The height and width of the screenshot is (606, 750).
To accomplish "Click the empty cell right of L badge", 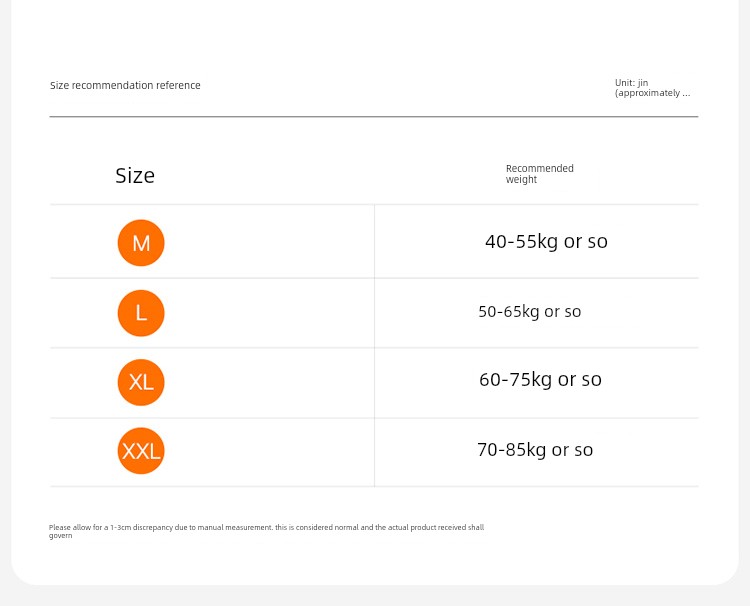I will [x=269, y=313].
